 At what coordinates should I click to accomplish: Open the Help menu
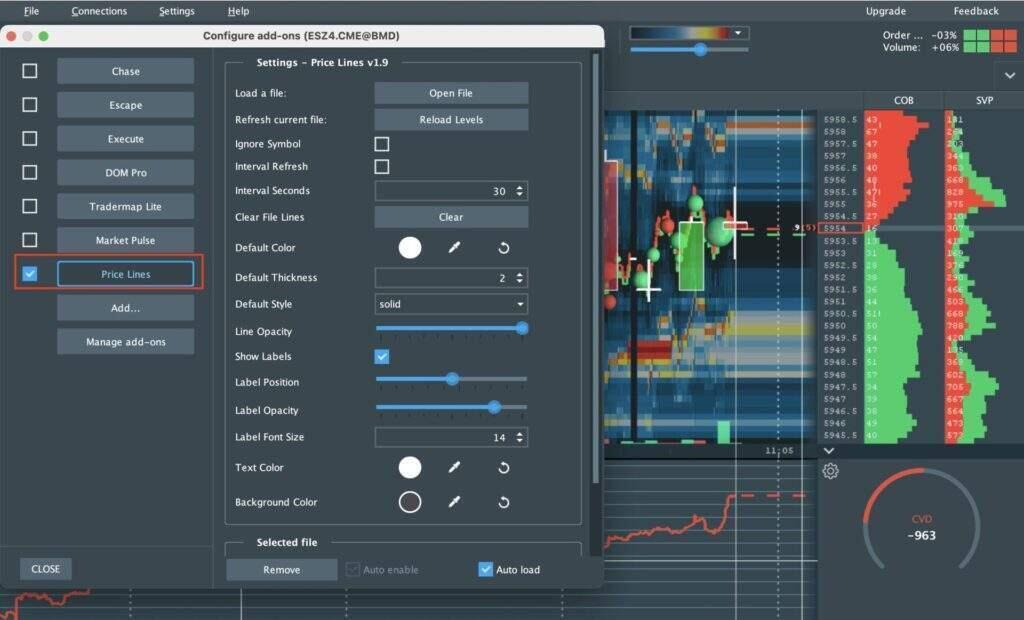[238, 11]
